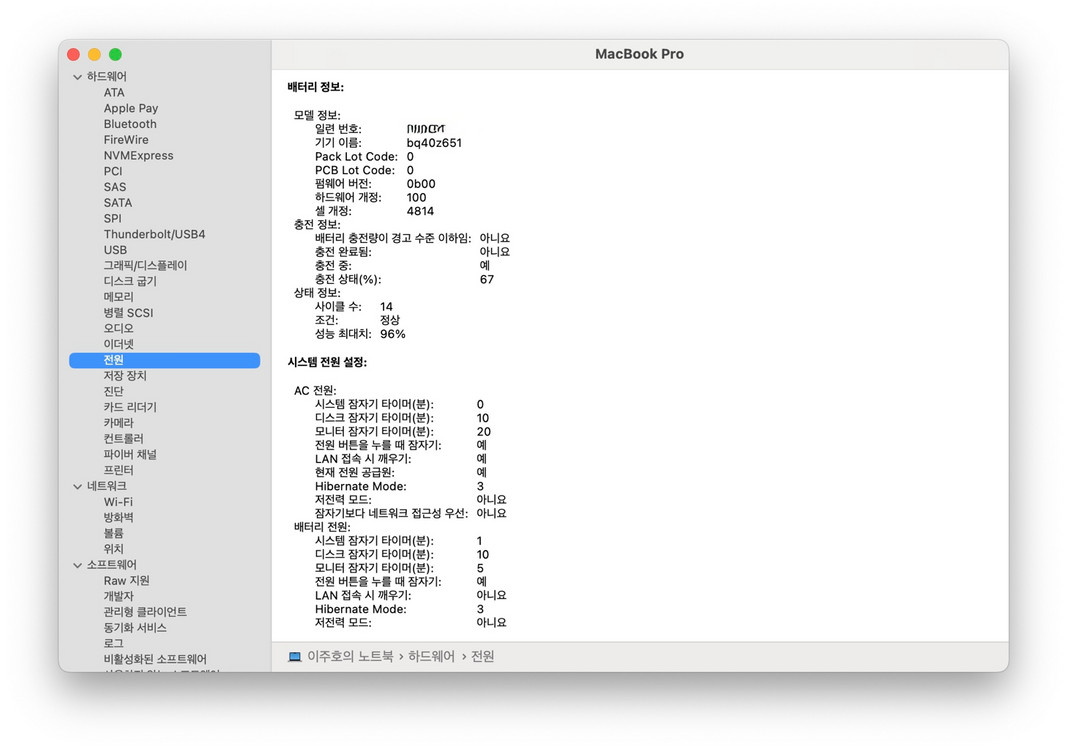
Task: Select 진단 in sidebar
Action: pyautogui.click(x=113, y=391)
